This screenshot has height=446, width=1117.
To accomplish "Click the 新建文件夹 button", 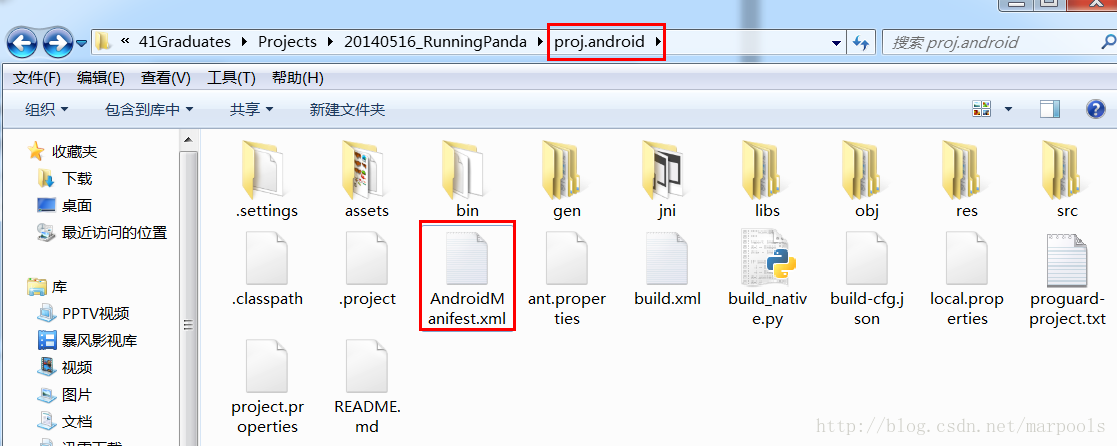I will tap(347, 110).
